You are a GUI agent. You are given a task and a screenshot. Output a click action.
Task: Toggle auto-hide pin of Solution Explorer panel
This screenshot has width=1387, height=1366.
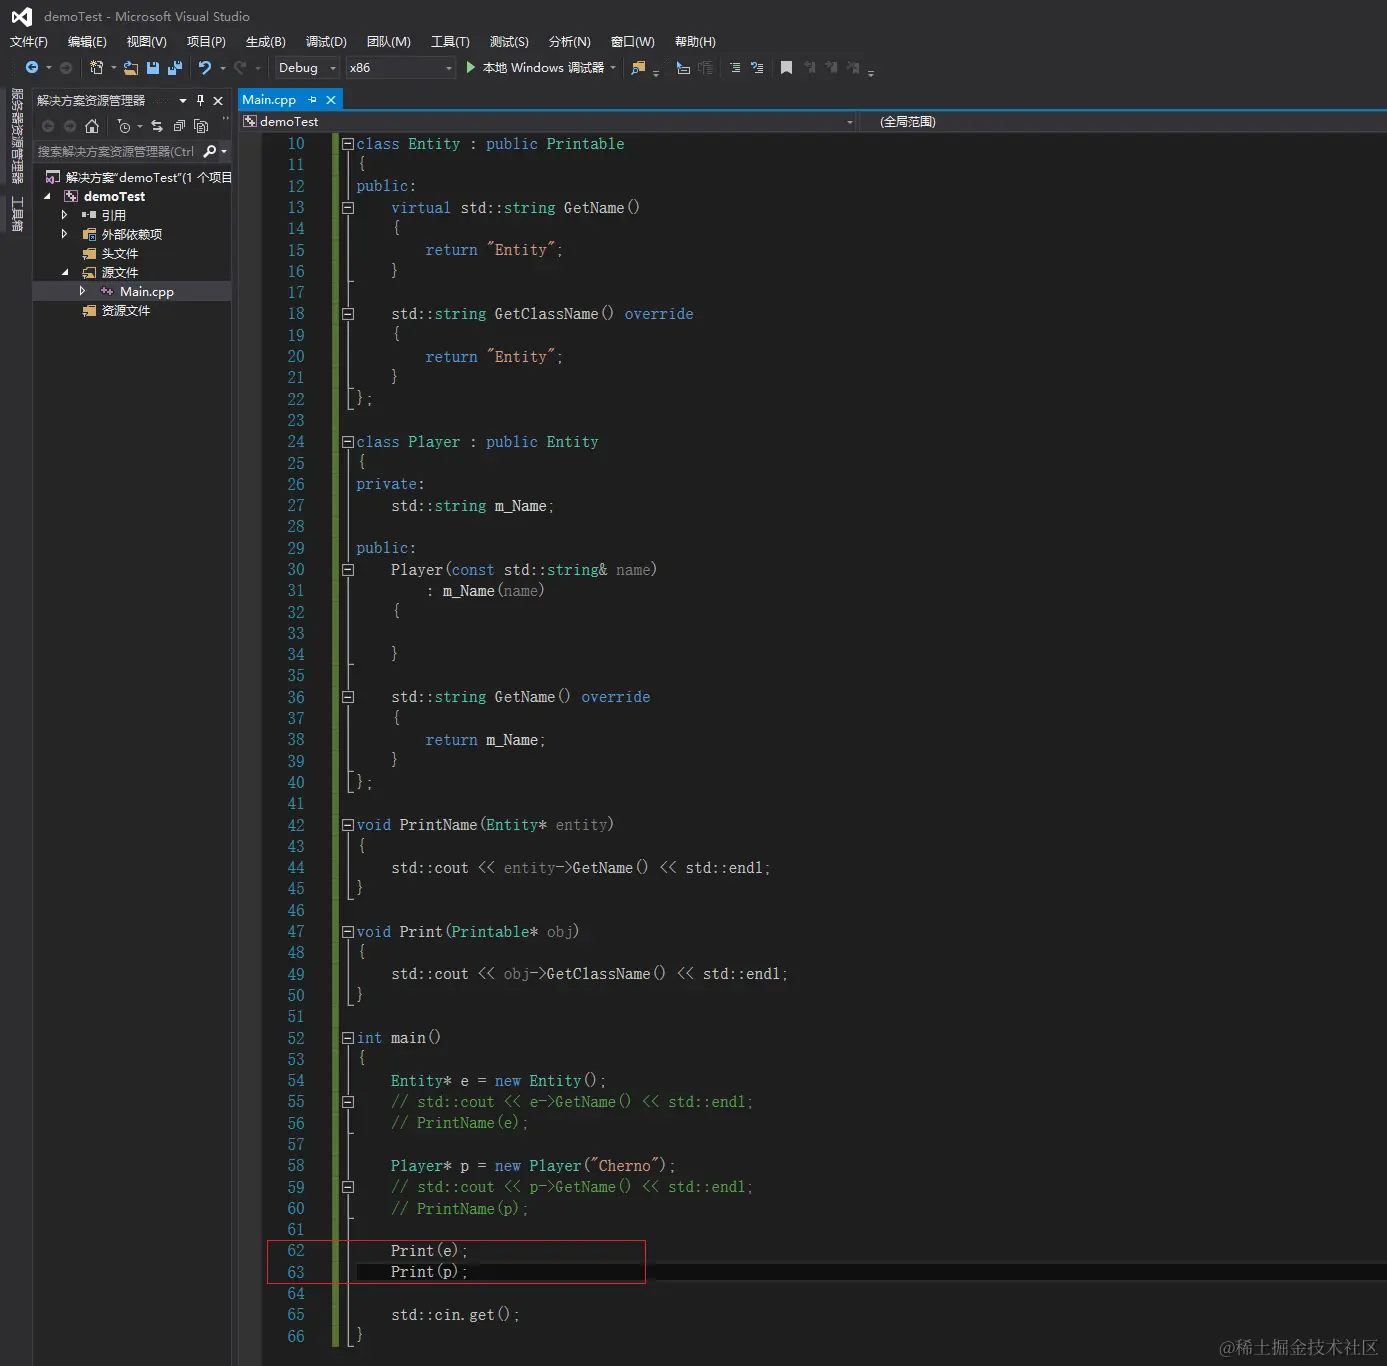click(x=200, y=101)
